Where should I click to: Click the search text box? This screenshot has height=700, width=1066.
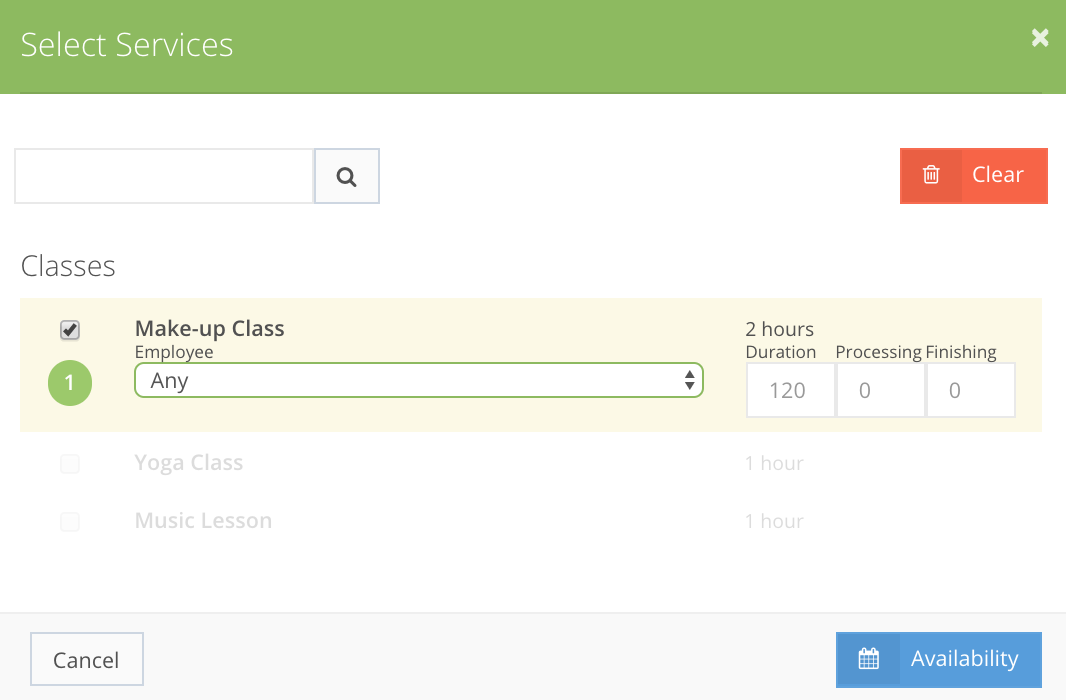[163, 176]
